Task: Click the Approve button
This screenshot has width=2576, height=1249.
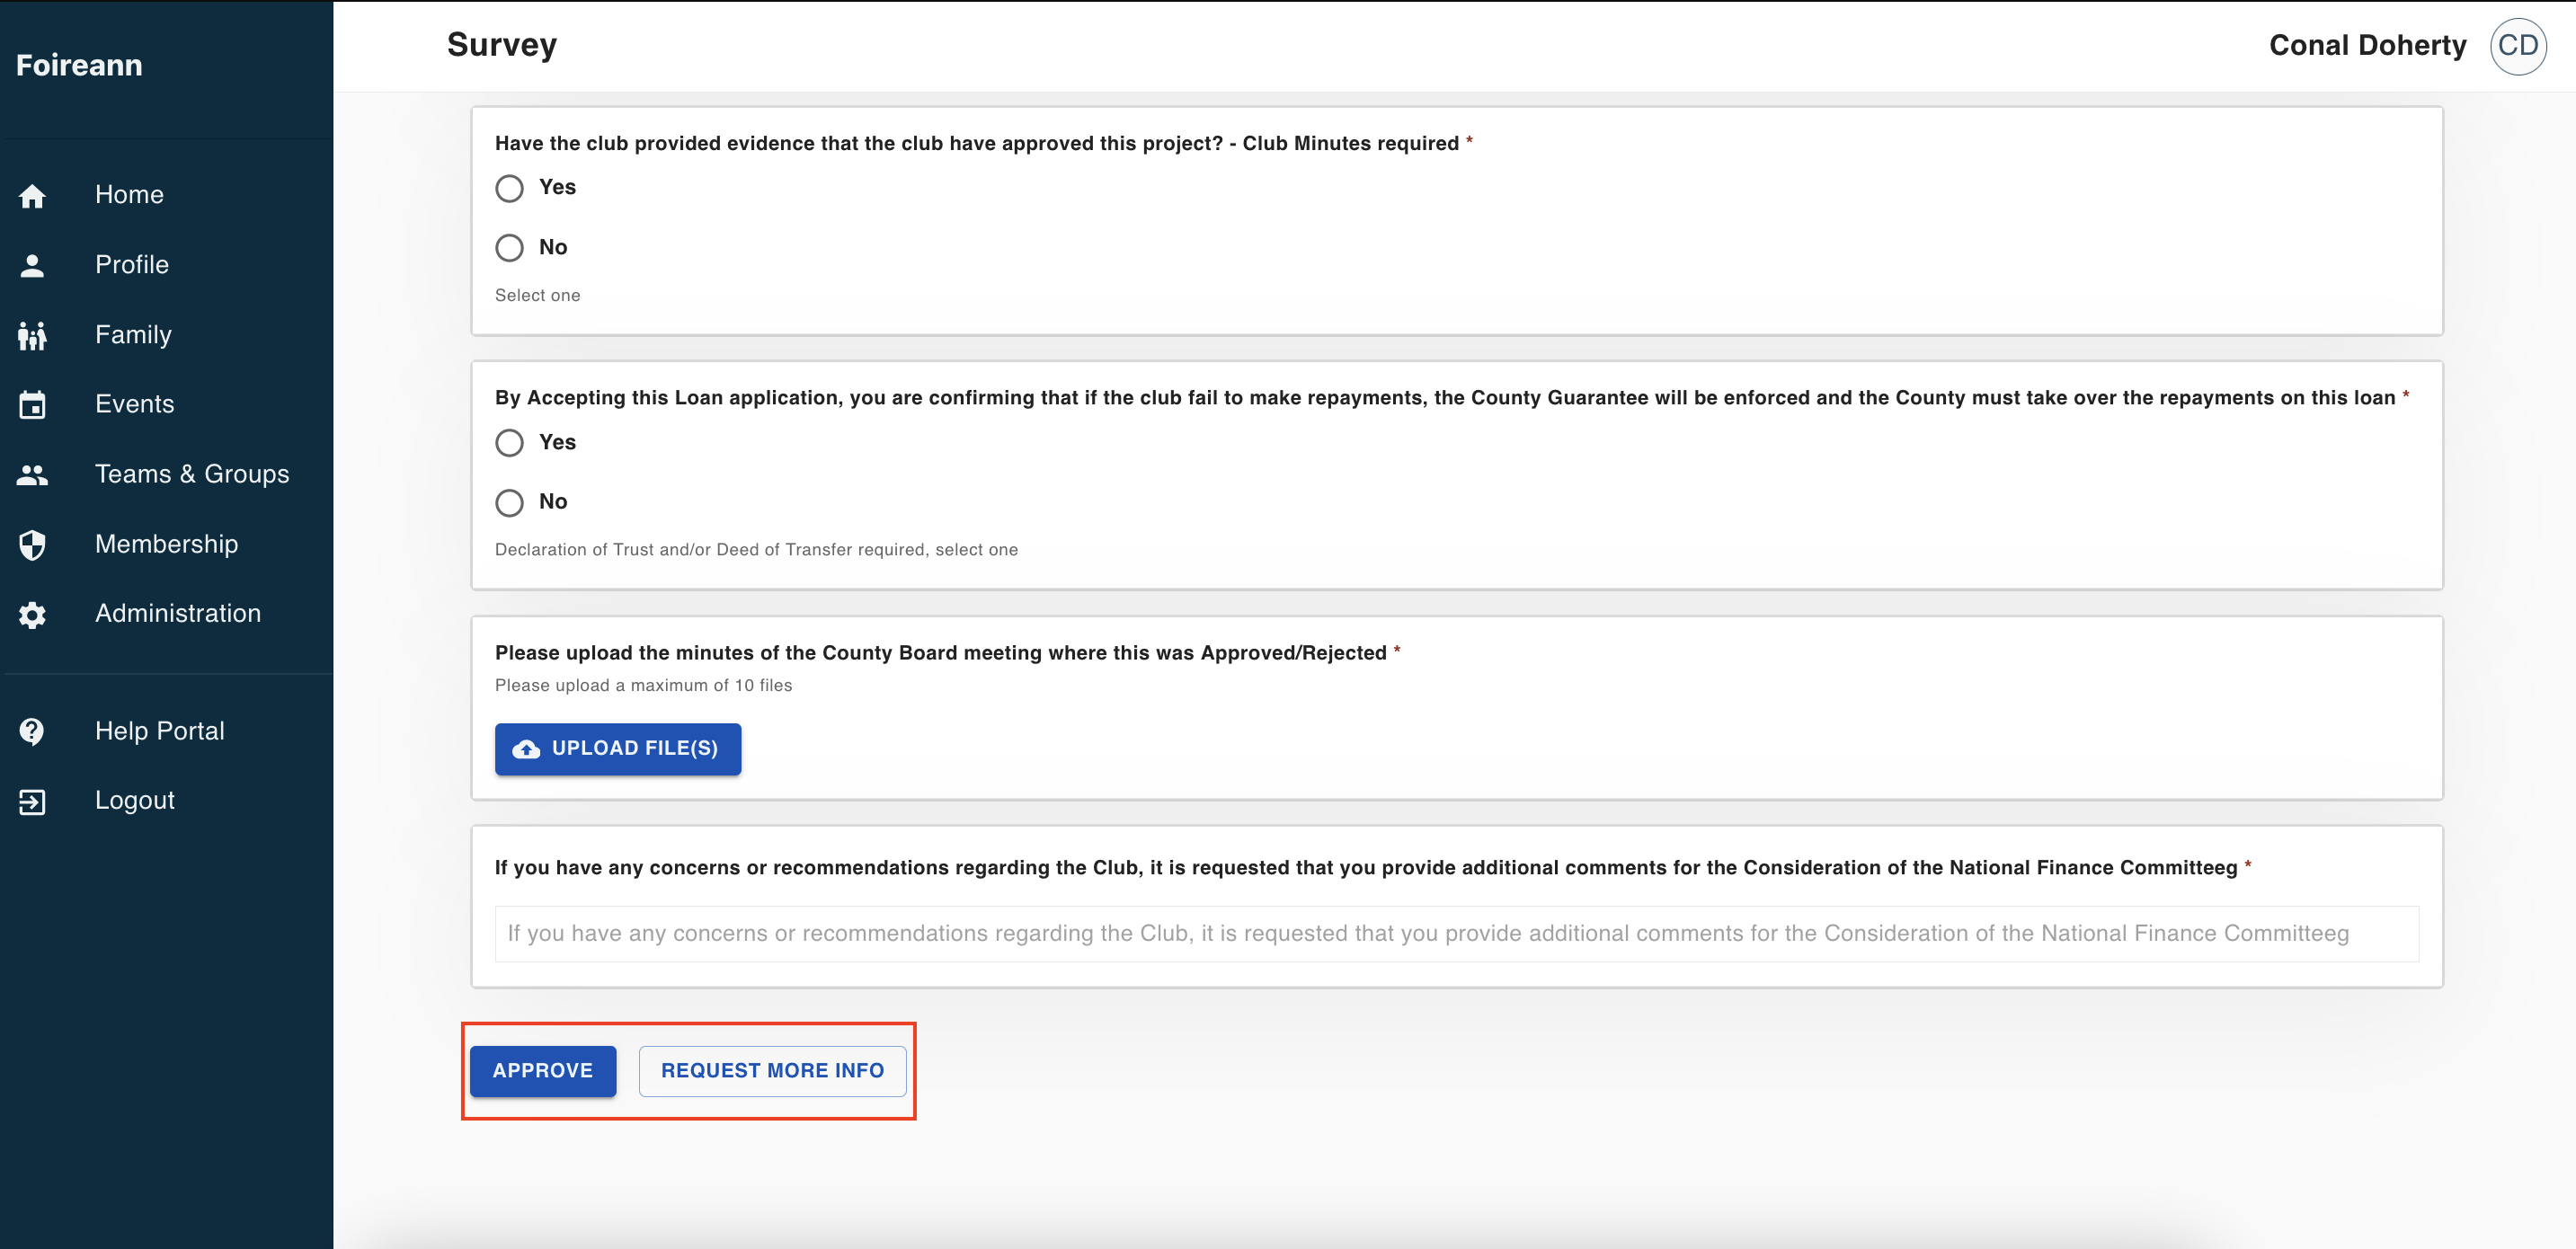Action: tap(542, 1071)
